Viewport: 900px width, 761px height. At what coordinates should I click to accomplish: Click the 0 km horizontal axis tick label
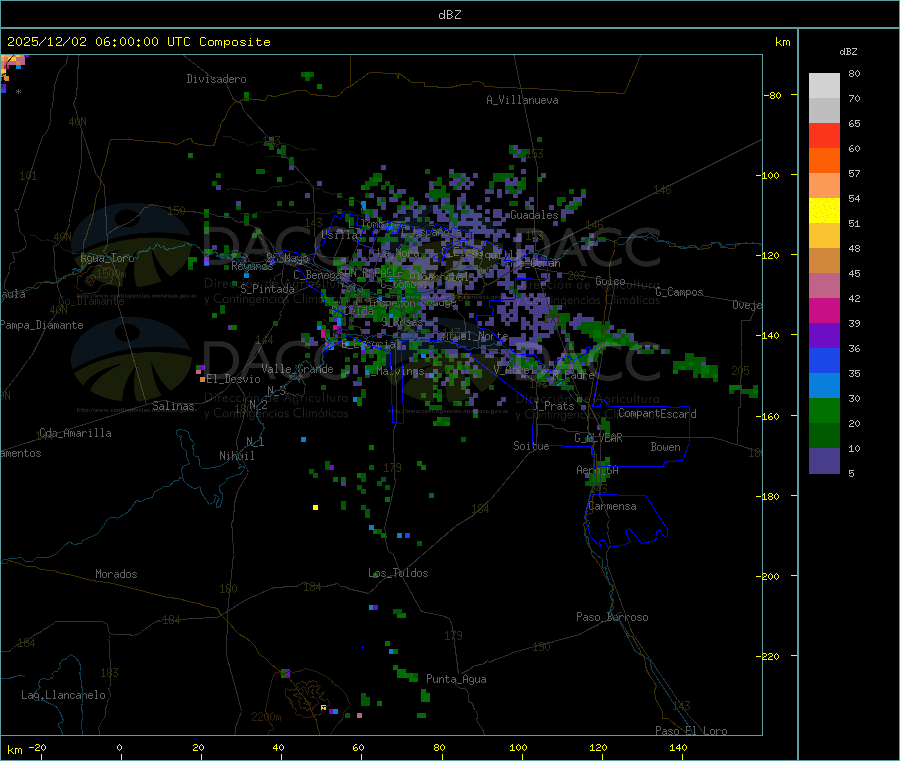[119, 748]
